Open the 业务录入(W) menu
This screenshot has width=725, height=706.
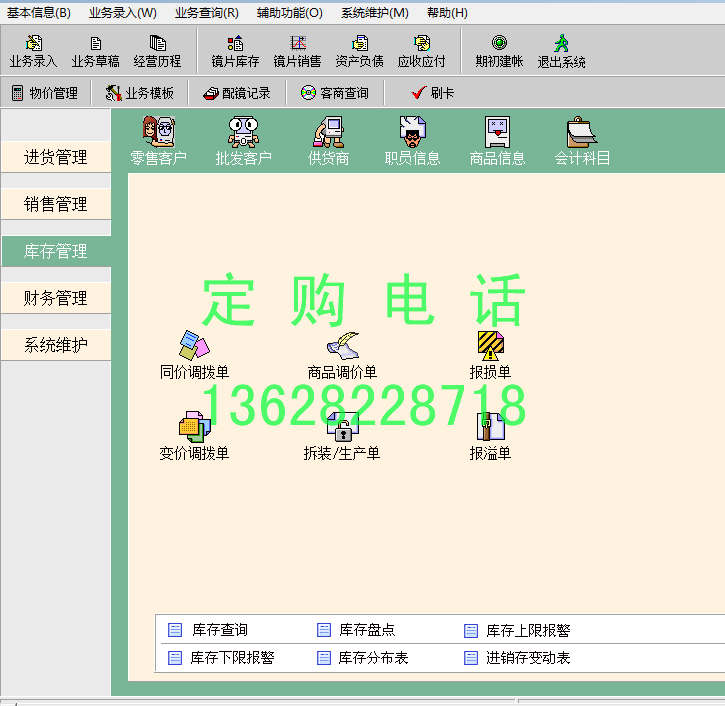123,12
